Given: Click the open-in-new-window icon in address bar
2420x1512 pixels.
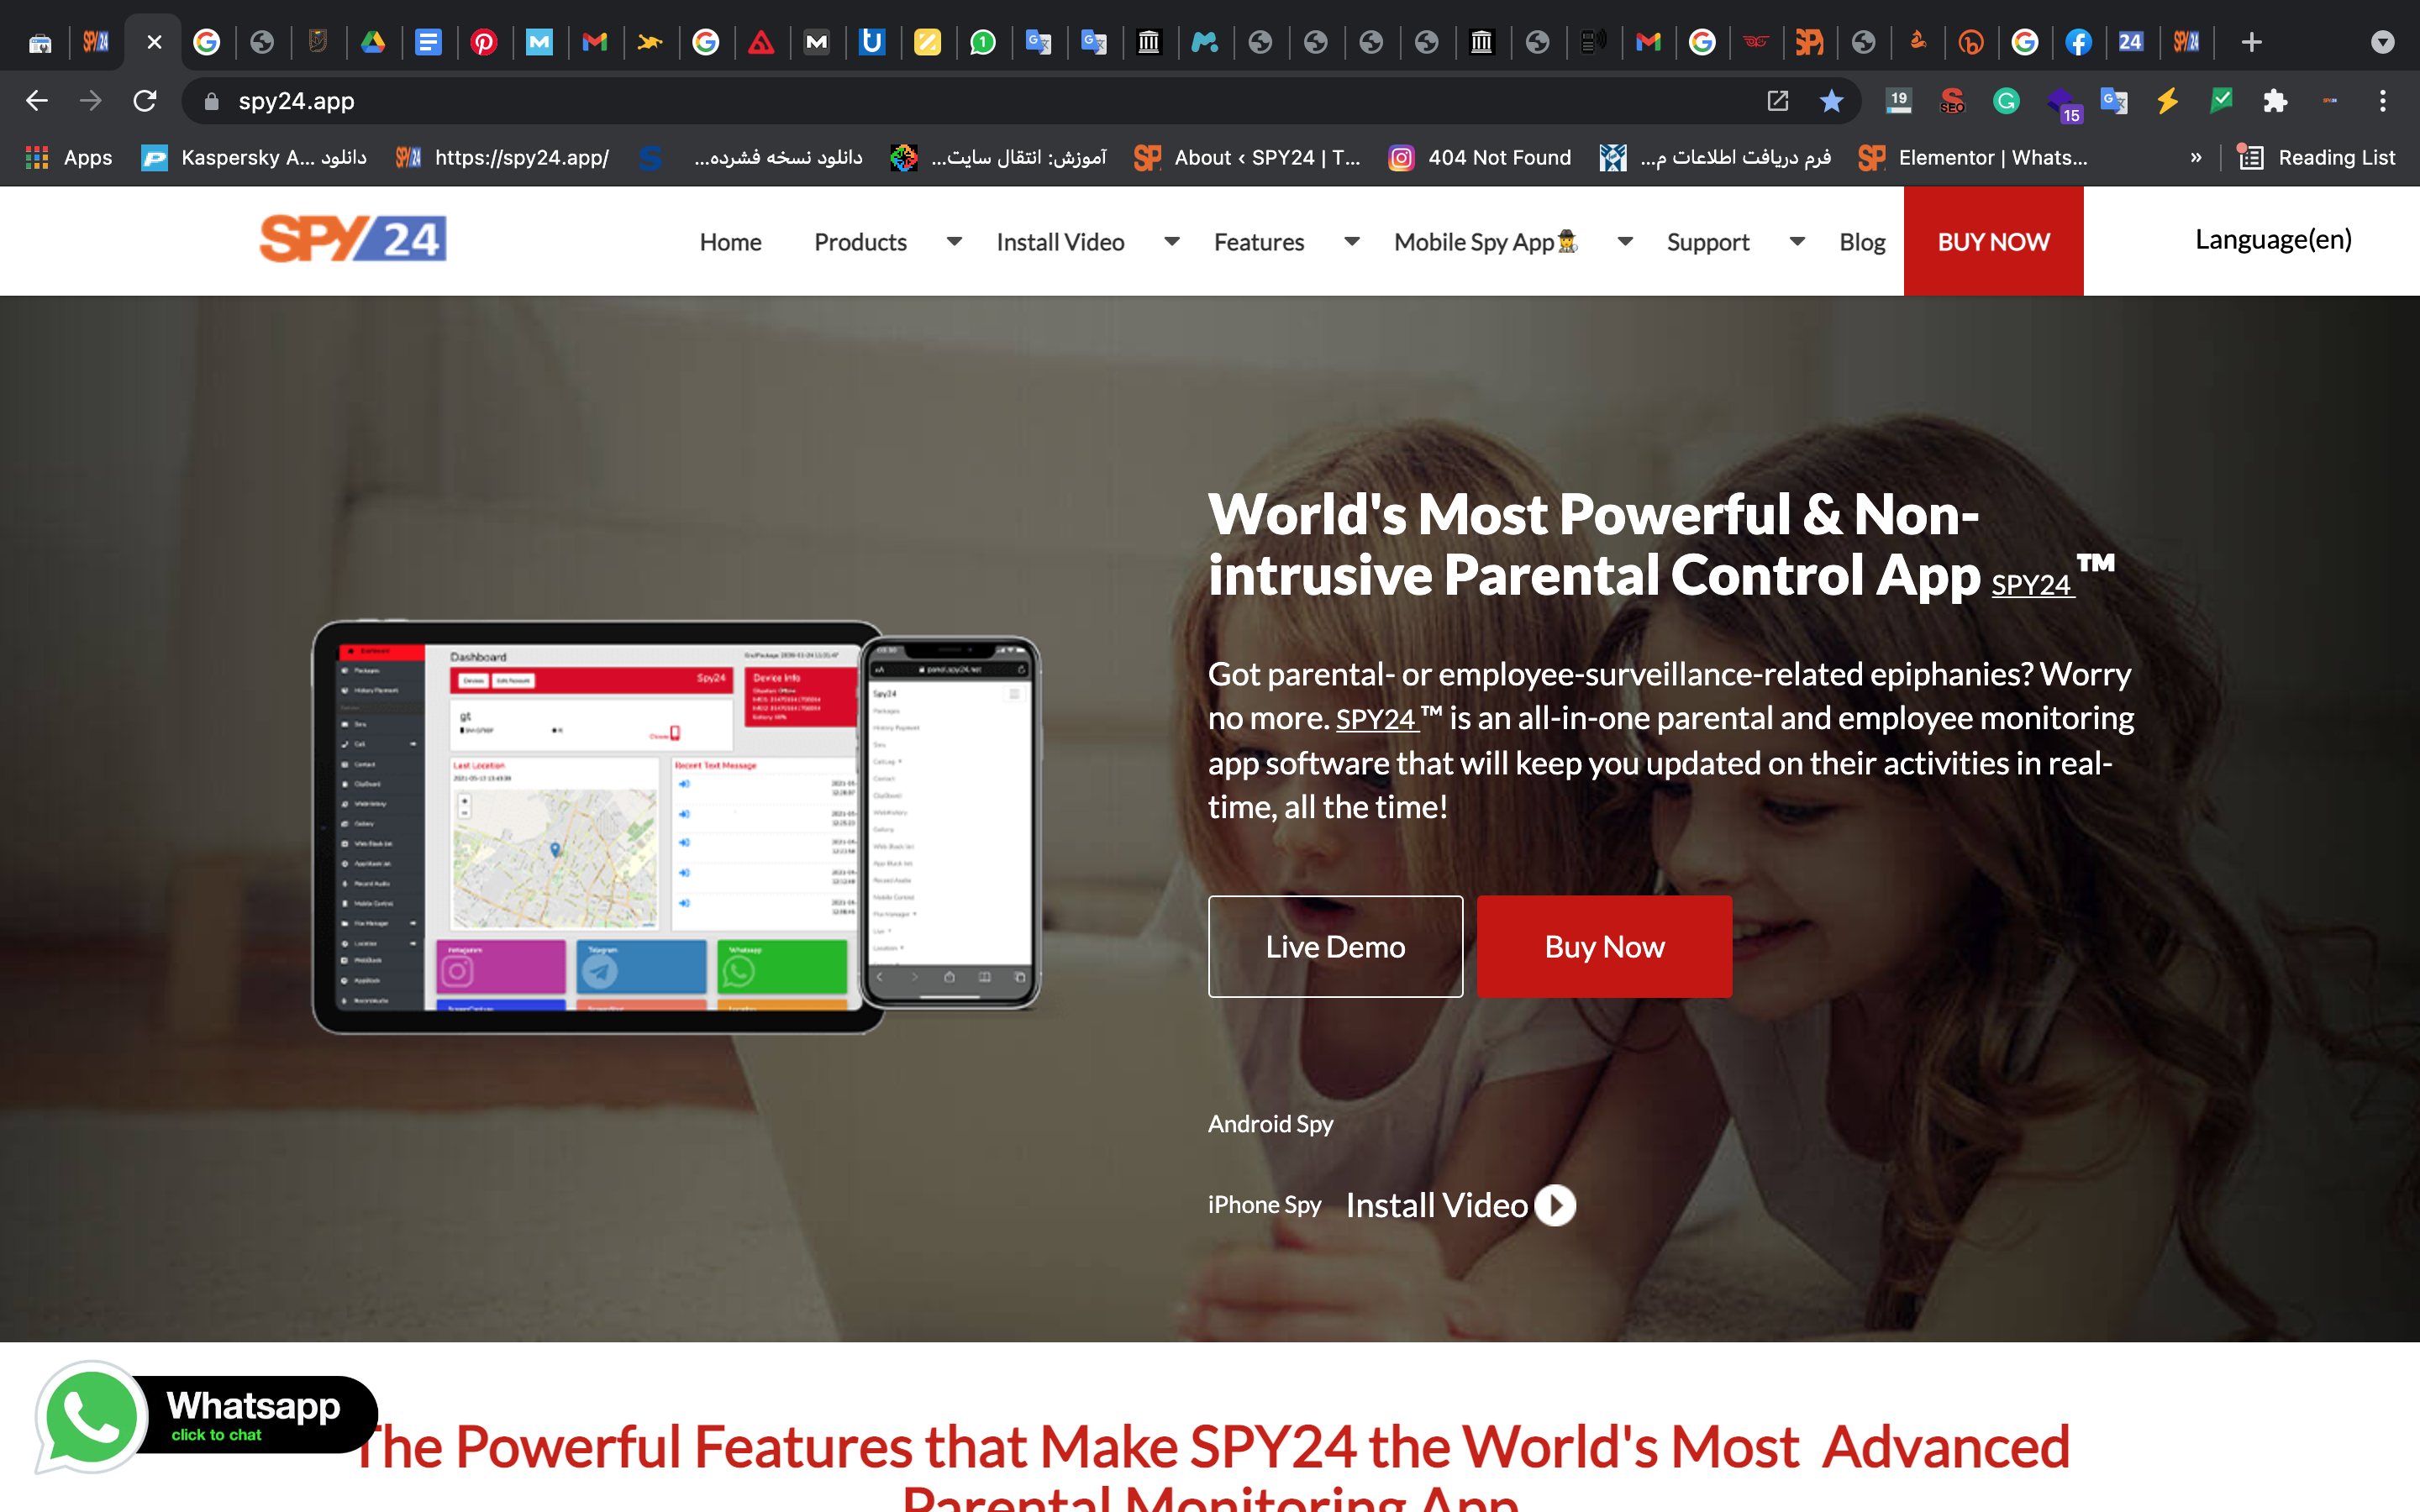Looking at the screenshot, I should [x=1778, y=101].
